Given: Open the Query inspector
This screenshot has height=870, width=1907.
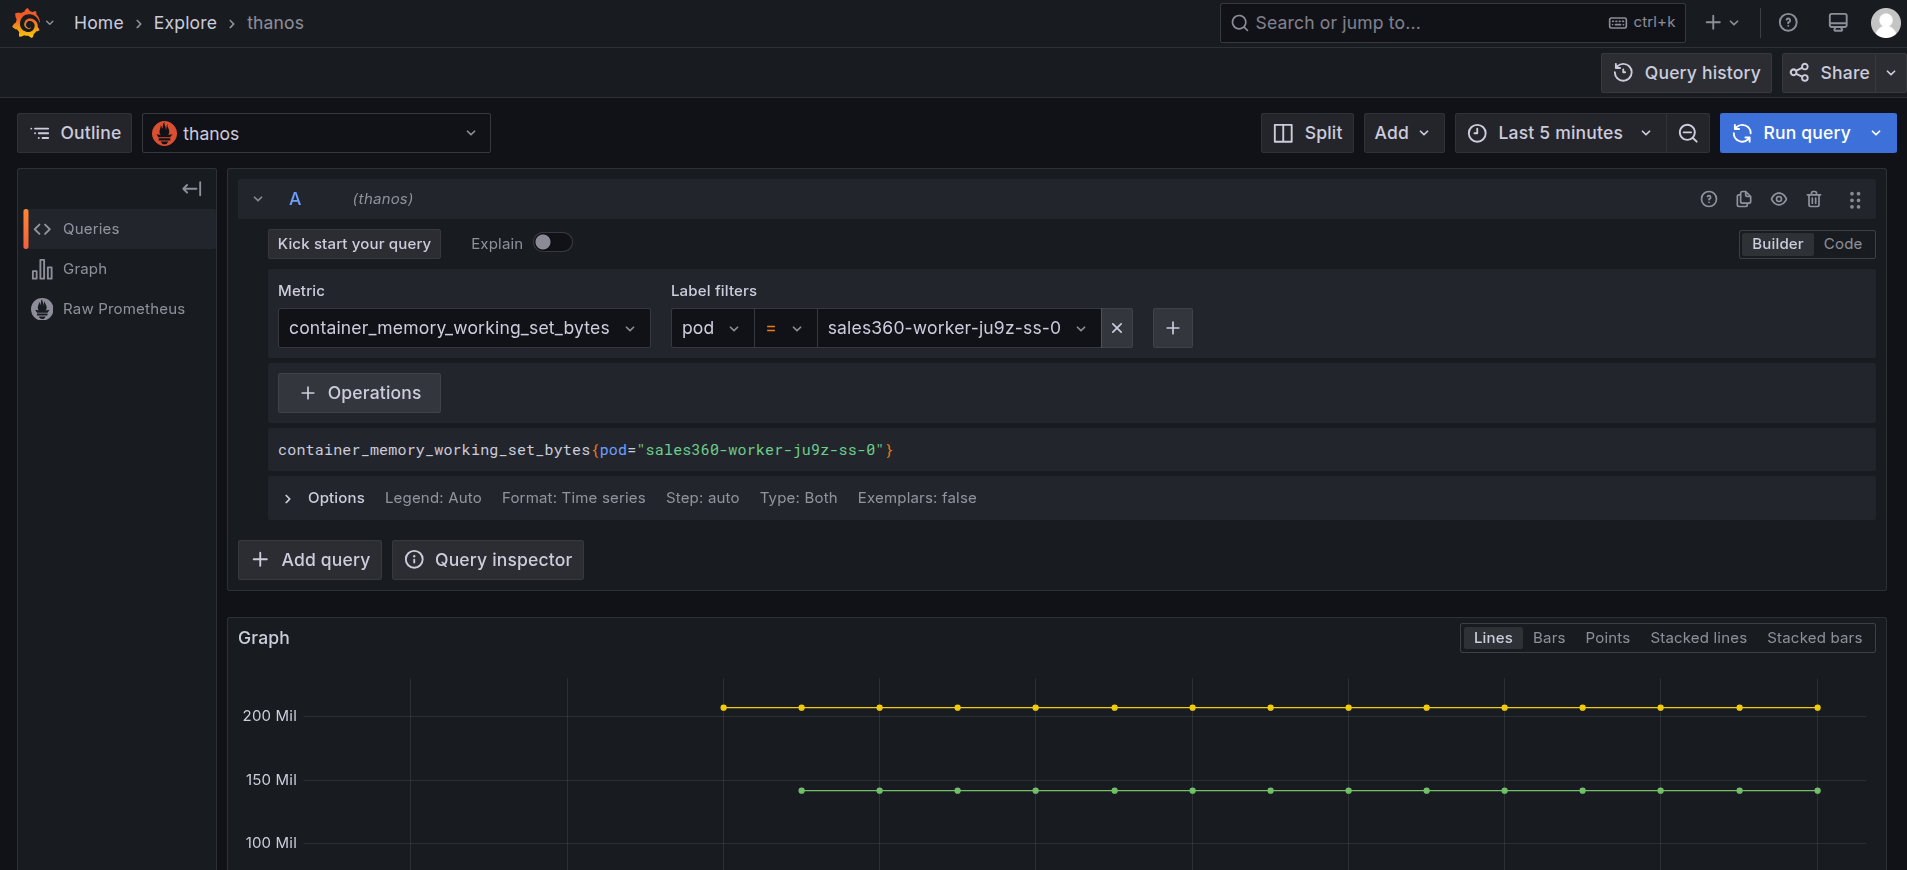Looking at the screenshot, I should point(488,560).
